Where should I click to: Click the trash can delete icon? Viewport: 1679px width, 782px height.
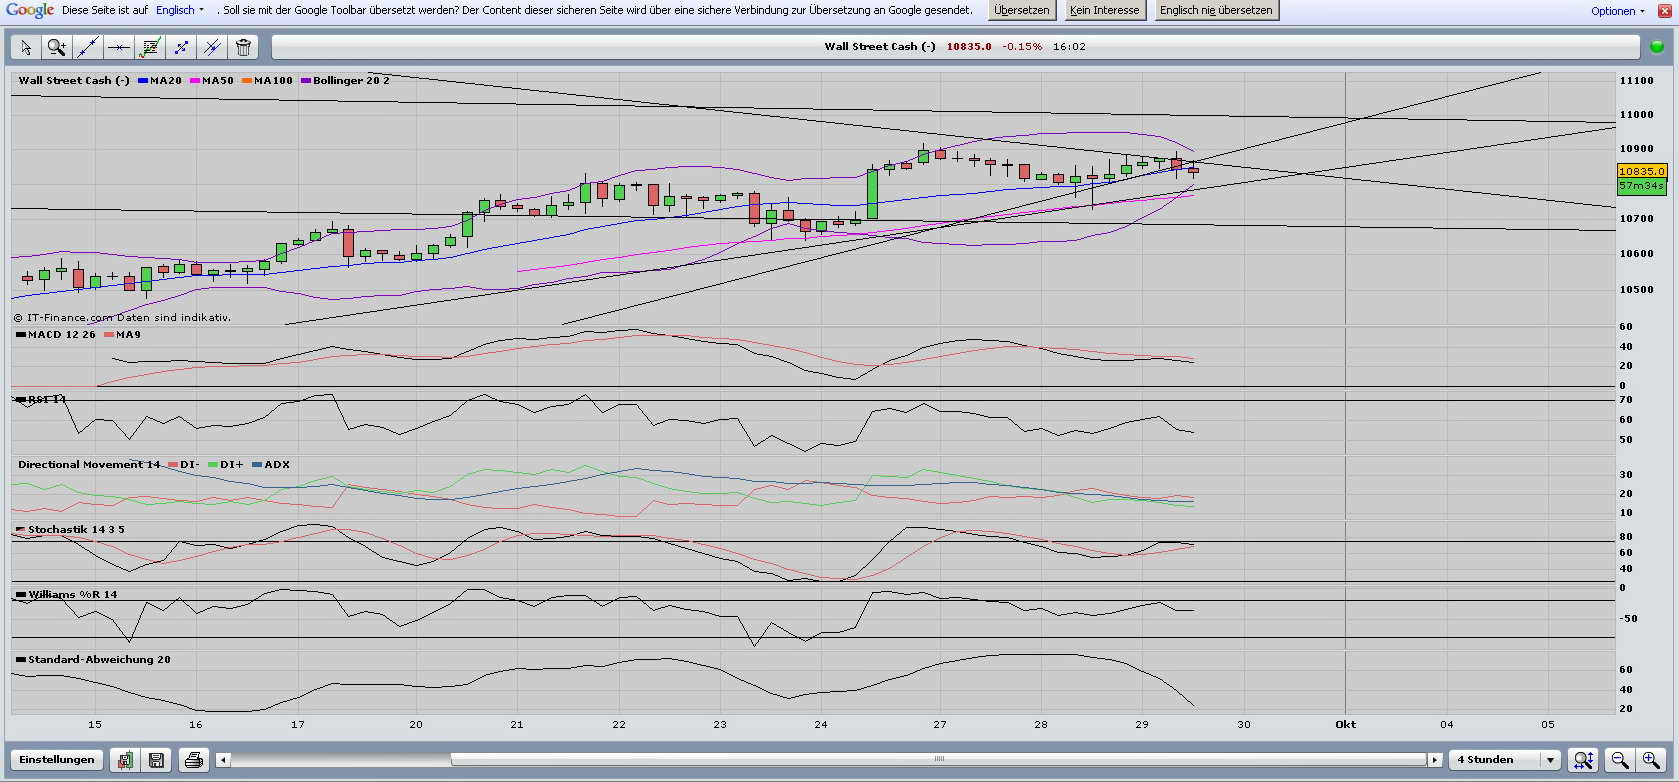pos(243,47)
